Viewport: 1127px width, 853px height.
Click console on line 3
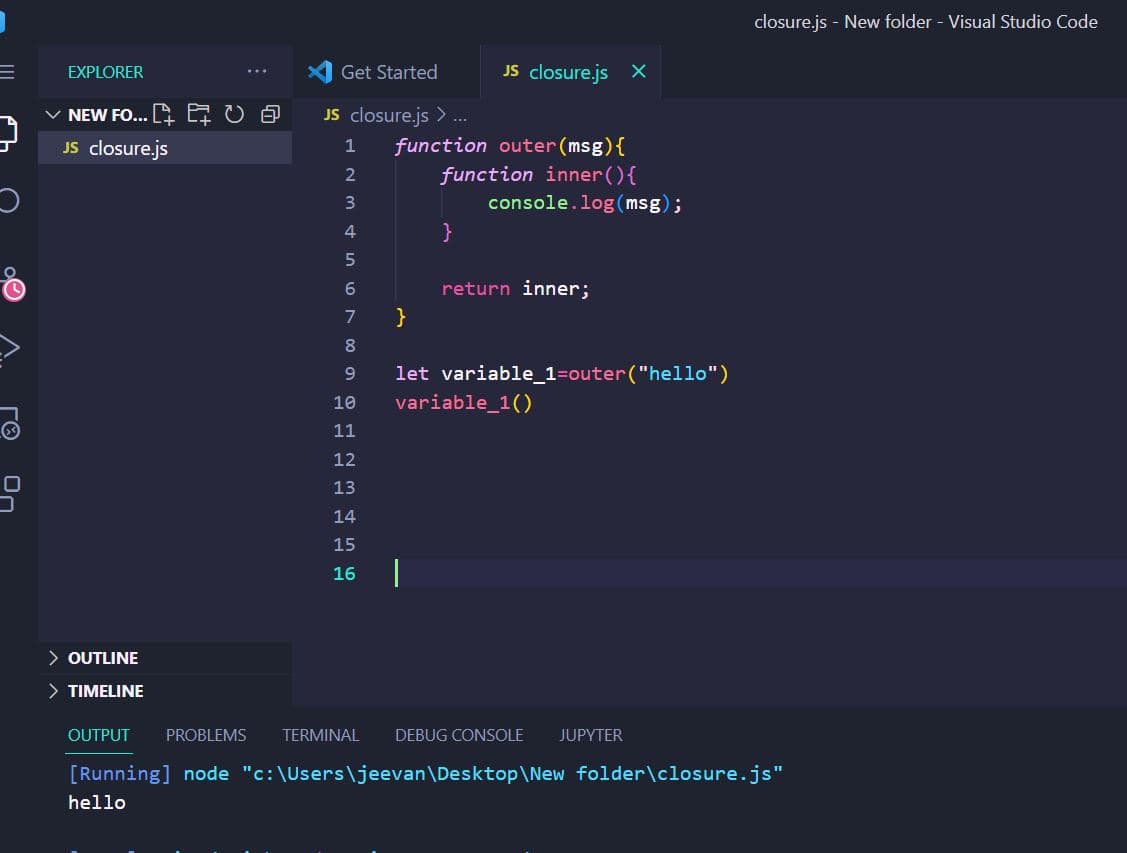(528, 203)
